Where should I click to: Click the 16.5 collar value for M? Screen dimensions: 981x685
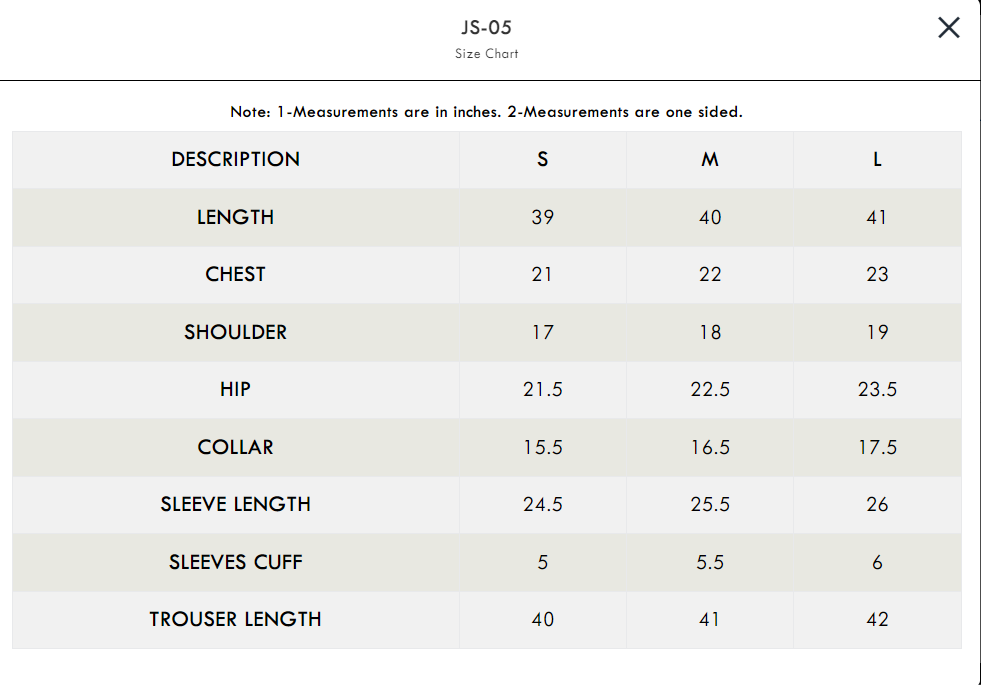point(709,447)
